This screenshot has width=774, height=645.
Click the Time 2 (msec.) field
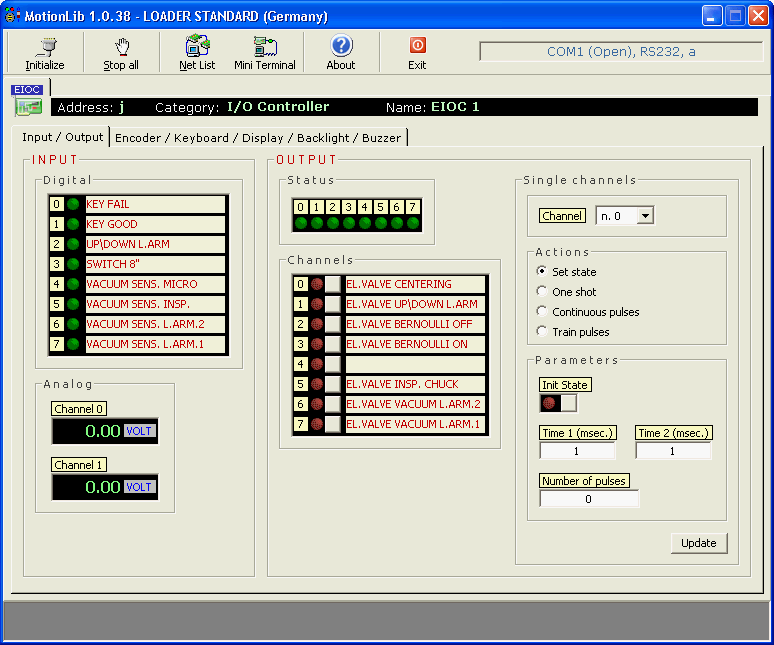coord(673,451)
